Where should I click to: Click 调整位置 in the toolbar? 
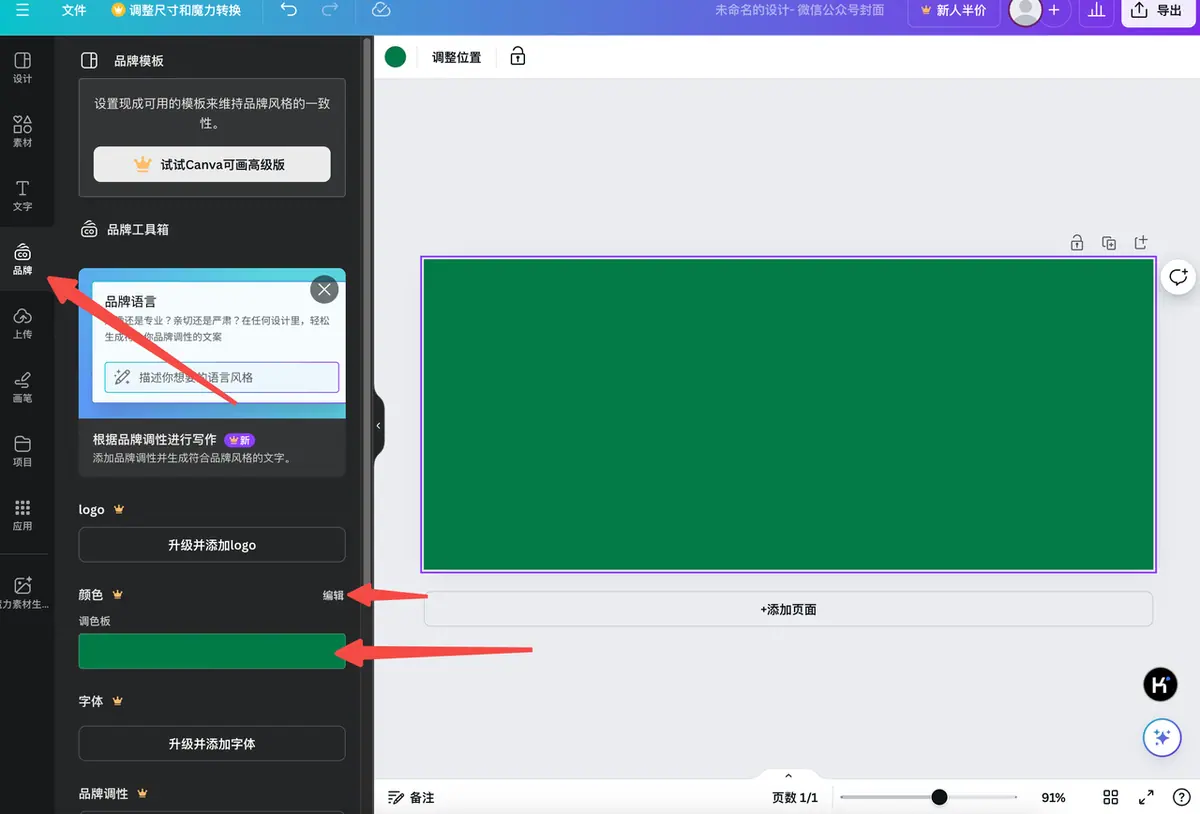point(456,58)
